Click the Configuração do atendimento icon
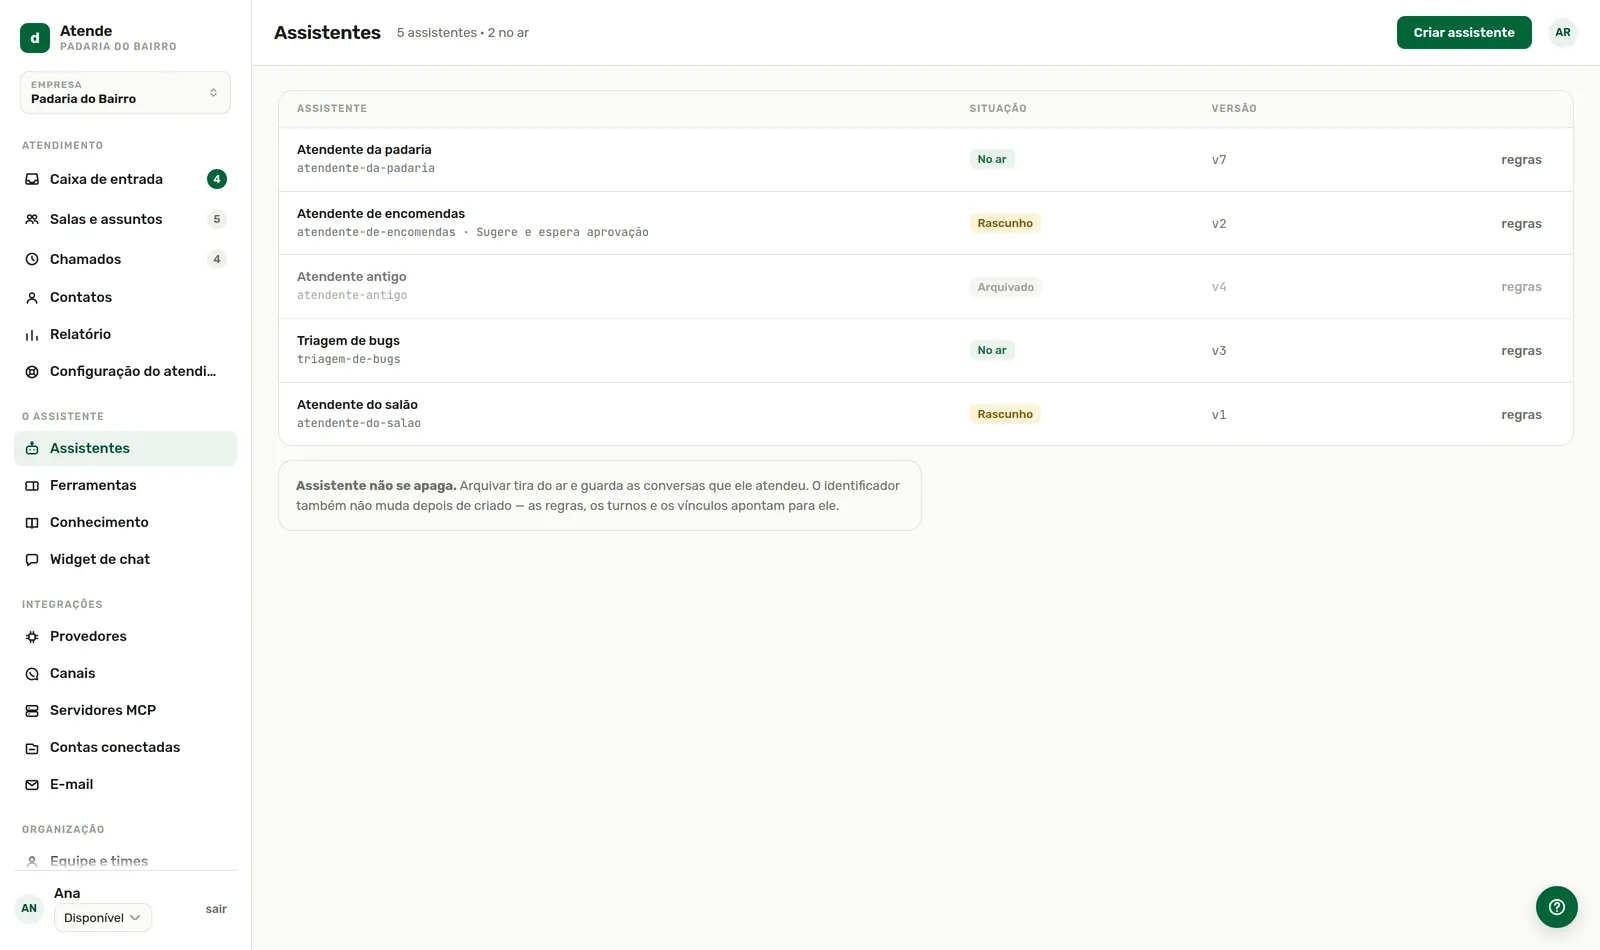 [32, 371]
